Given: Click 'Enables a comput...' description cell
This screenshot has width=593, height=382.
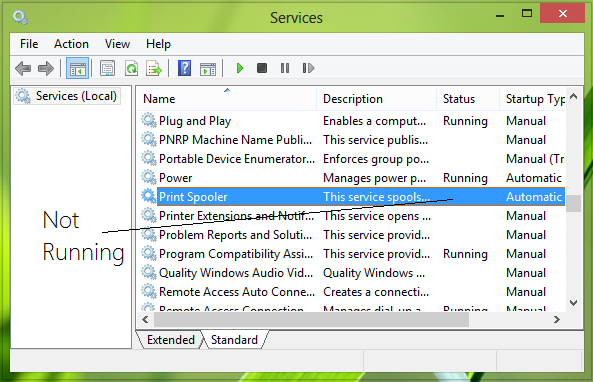Looking at the screenshot, I should (x=374, y=121).
